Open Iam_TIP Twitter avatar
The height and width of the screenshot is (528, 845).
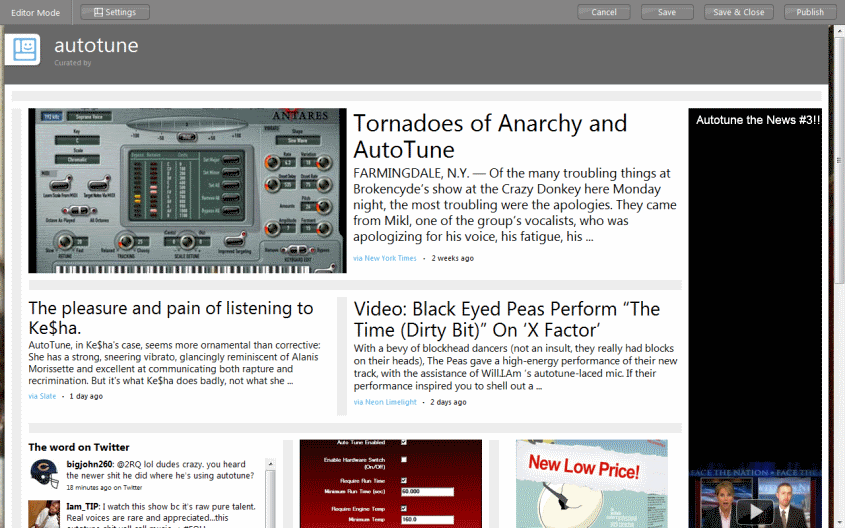[x=44, y=515]
